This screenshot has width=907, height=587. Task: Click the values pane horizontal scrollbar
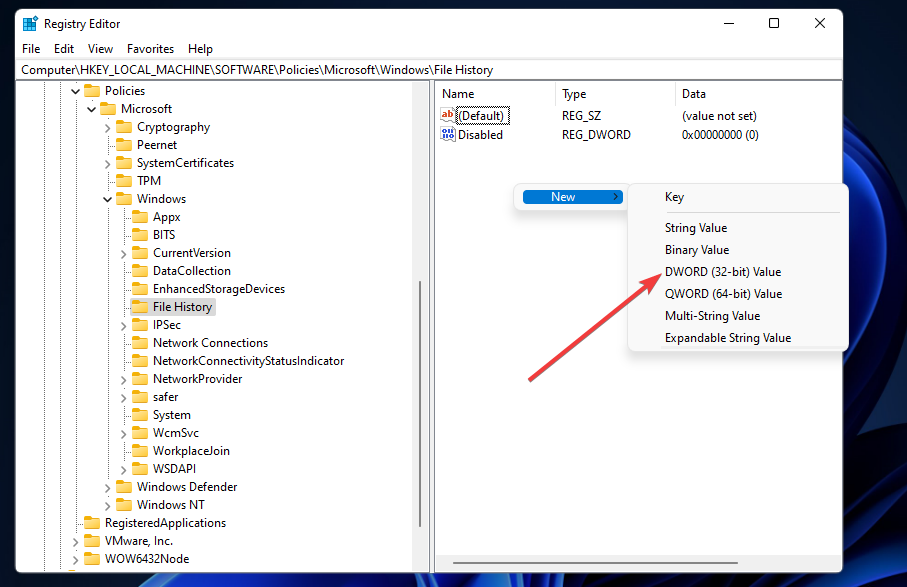pos(595,562)
